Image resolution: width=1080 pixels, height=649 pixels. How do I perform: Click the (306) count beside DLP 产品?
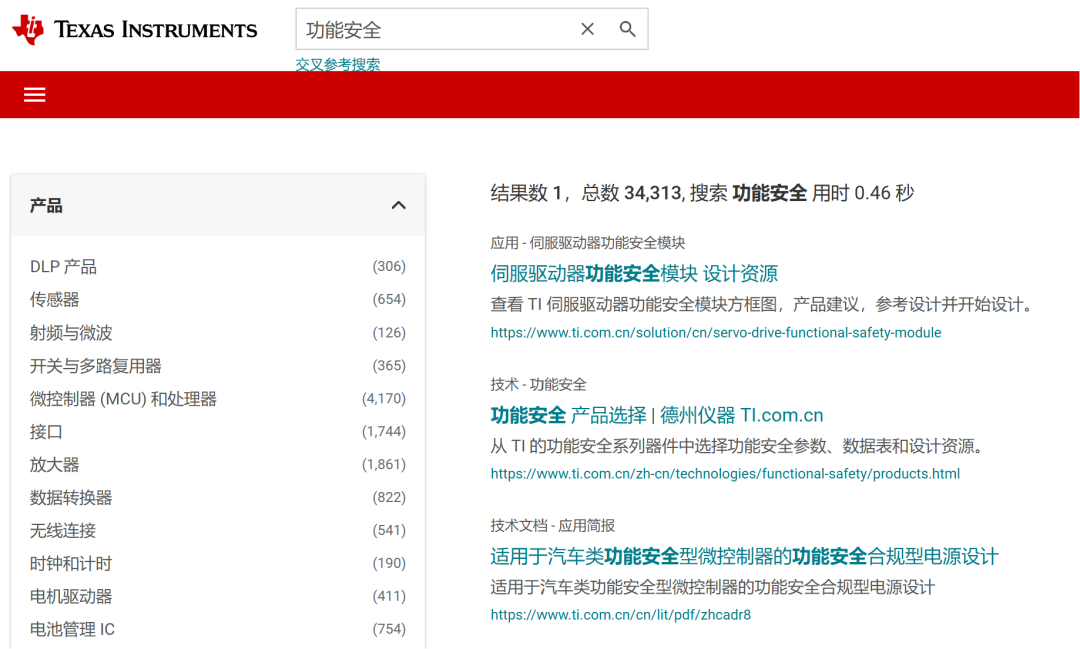(389, 267)
